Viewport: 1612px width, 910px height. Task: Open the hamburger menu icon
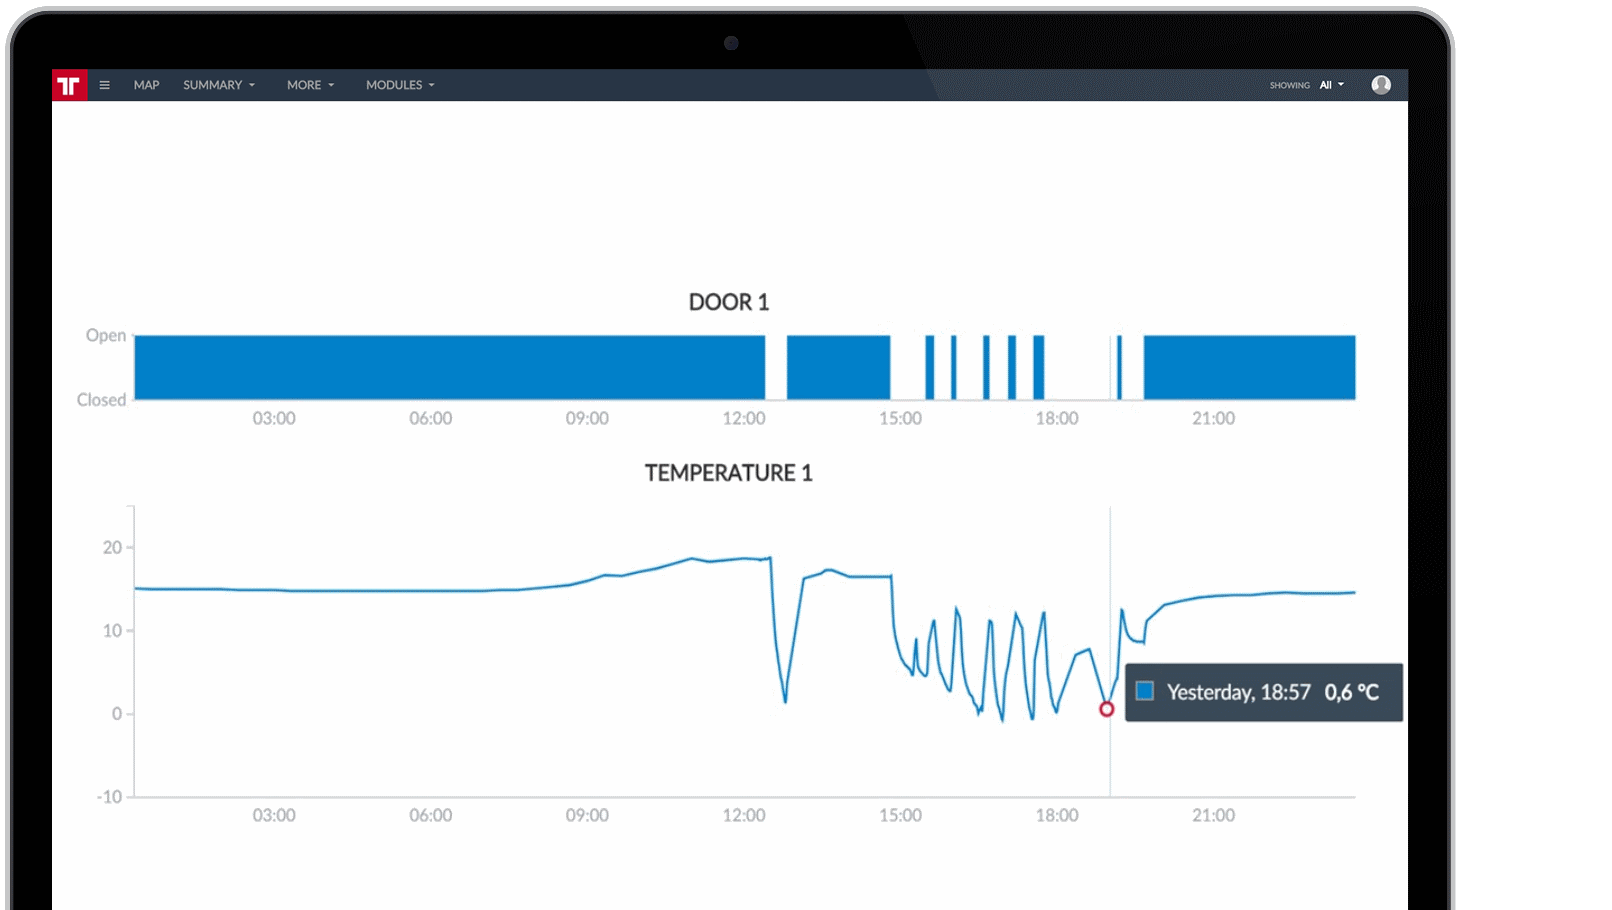tap(104, 85)
